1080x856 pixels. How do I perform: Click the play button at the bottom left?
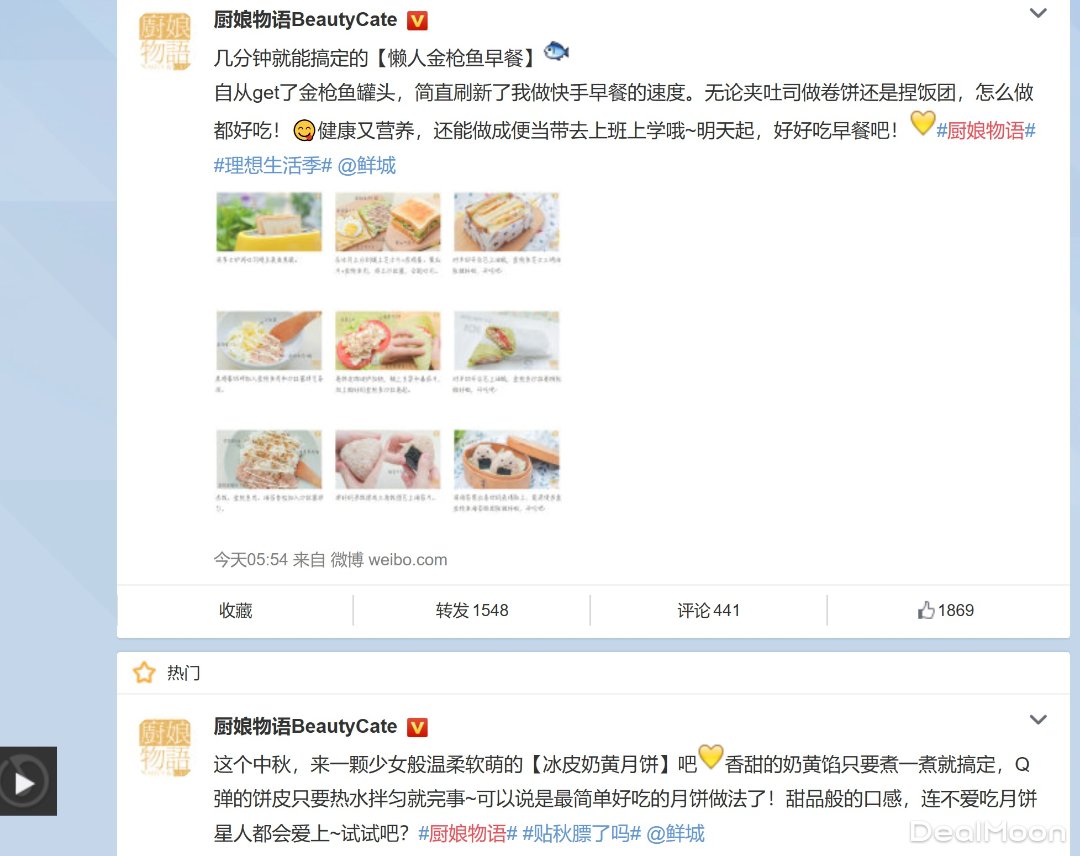[x=26, y=782]
